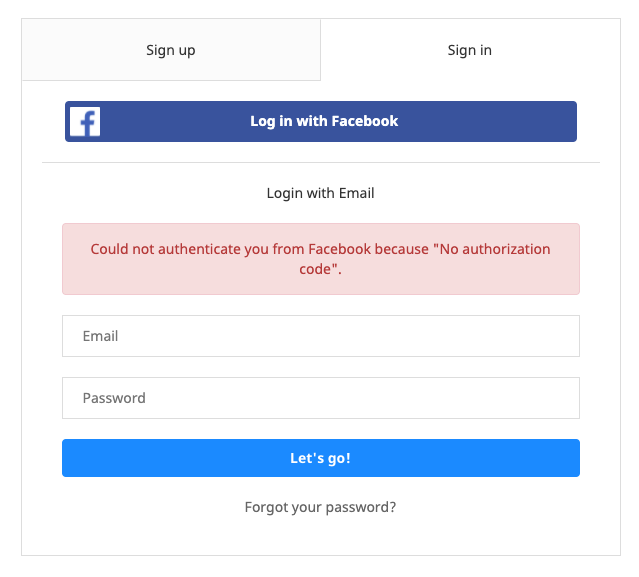Click the "Log in with Facebook" label text
This screenshot has width=639, height=577.
[x=324, y=121]
